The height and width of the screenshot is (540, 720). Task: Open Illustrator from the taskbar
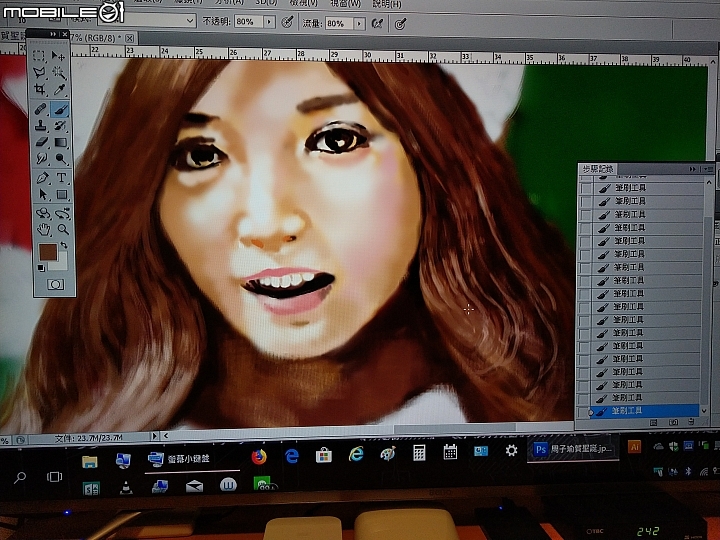[x=634, y=447]
